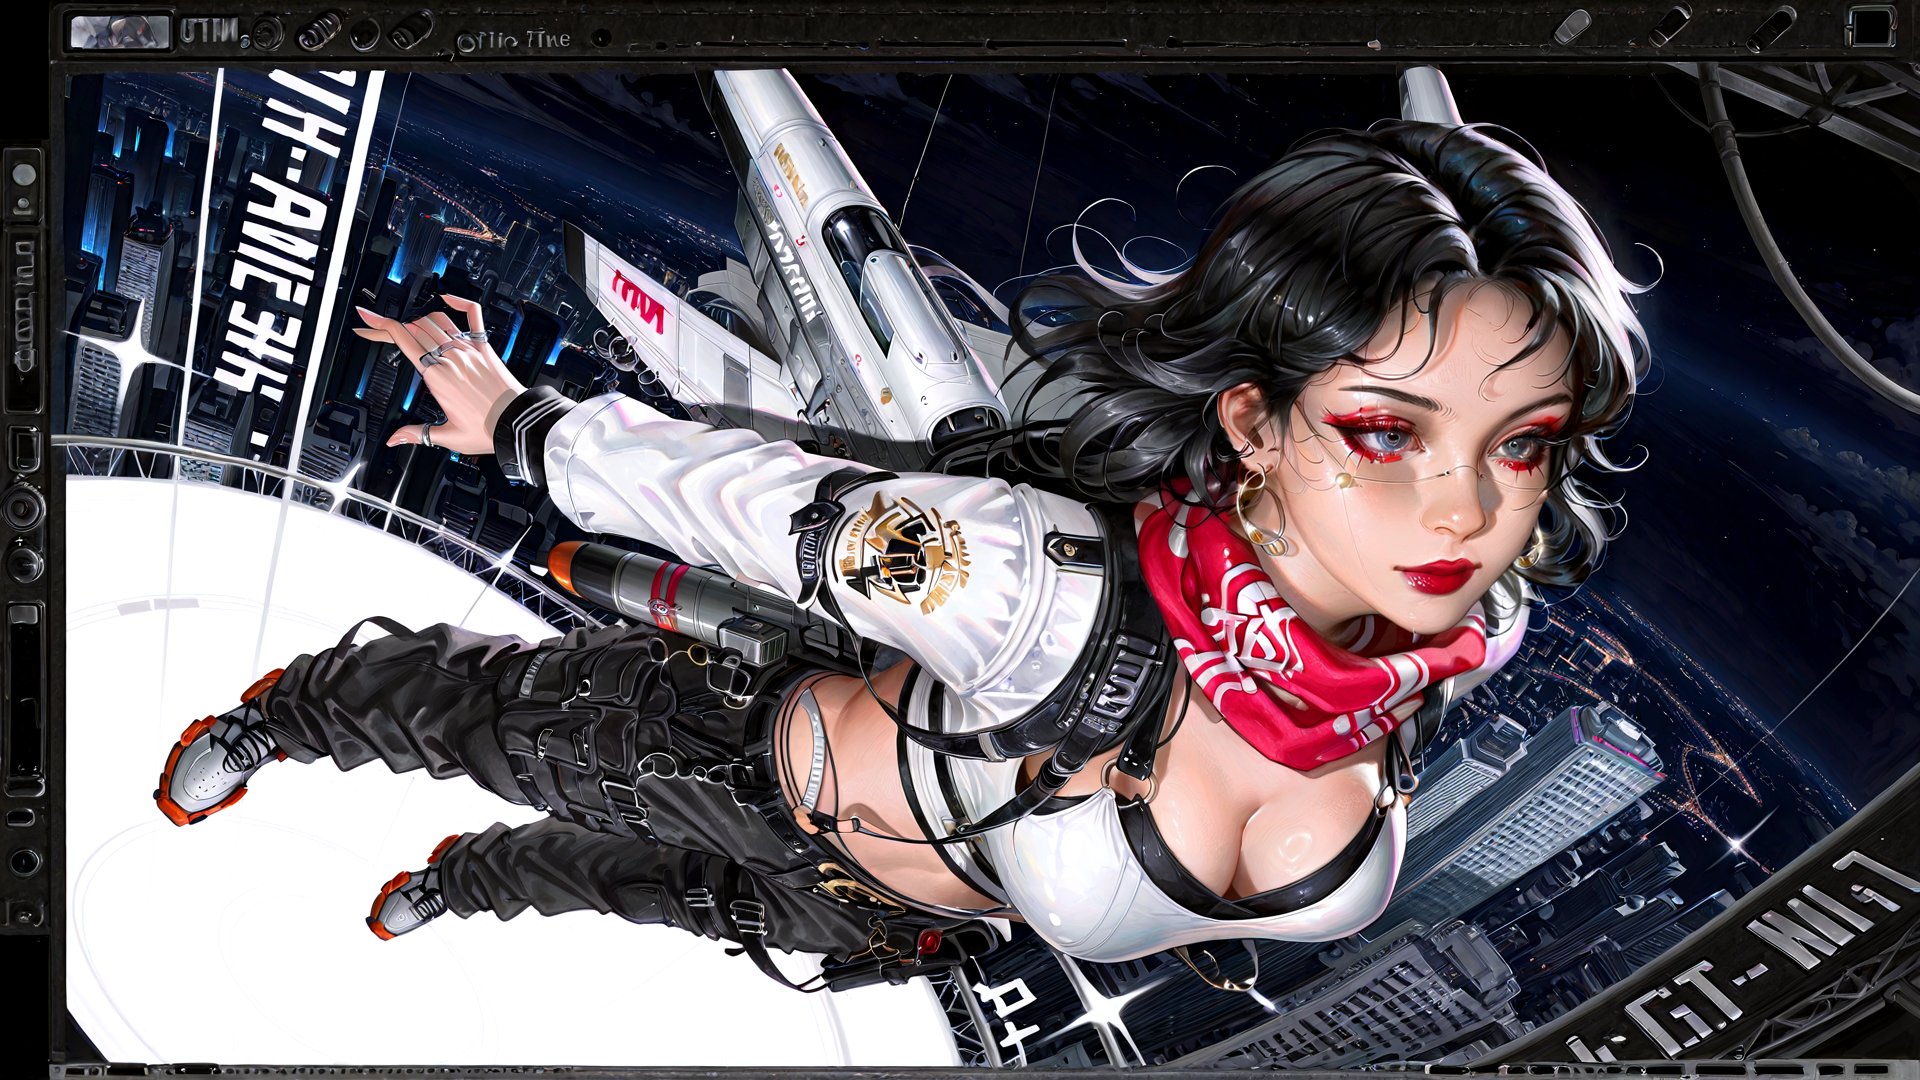Click the square window button at top-right
This screenshot has height=1080, width=1920.
point(1869,27)
